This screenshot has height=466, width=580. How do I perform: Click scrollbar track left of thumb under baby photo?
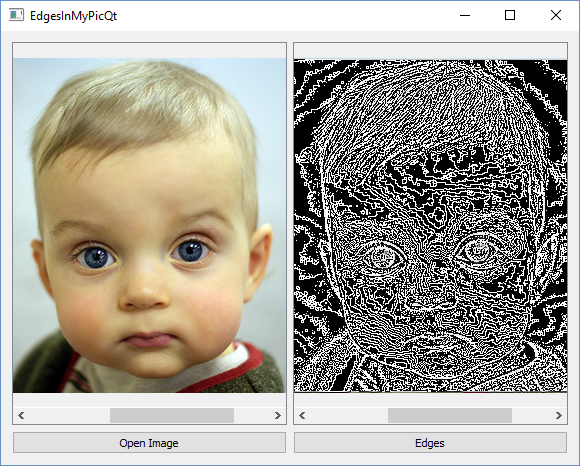69,415
